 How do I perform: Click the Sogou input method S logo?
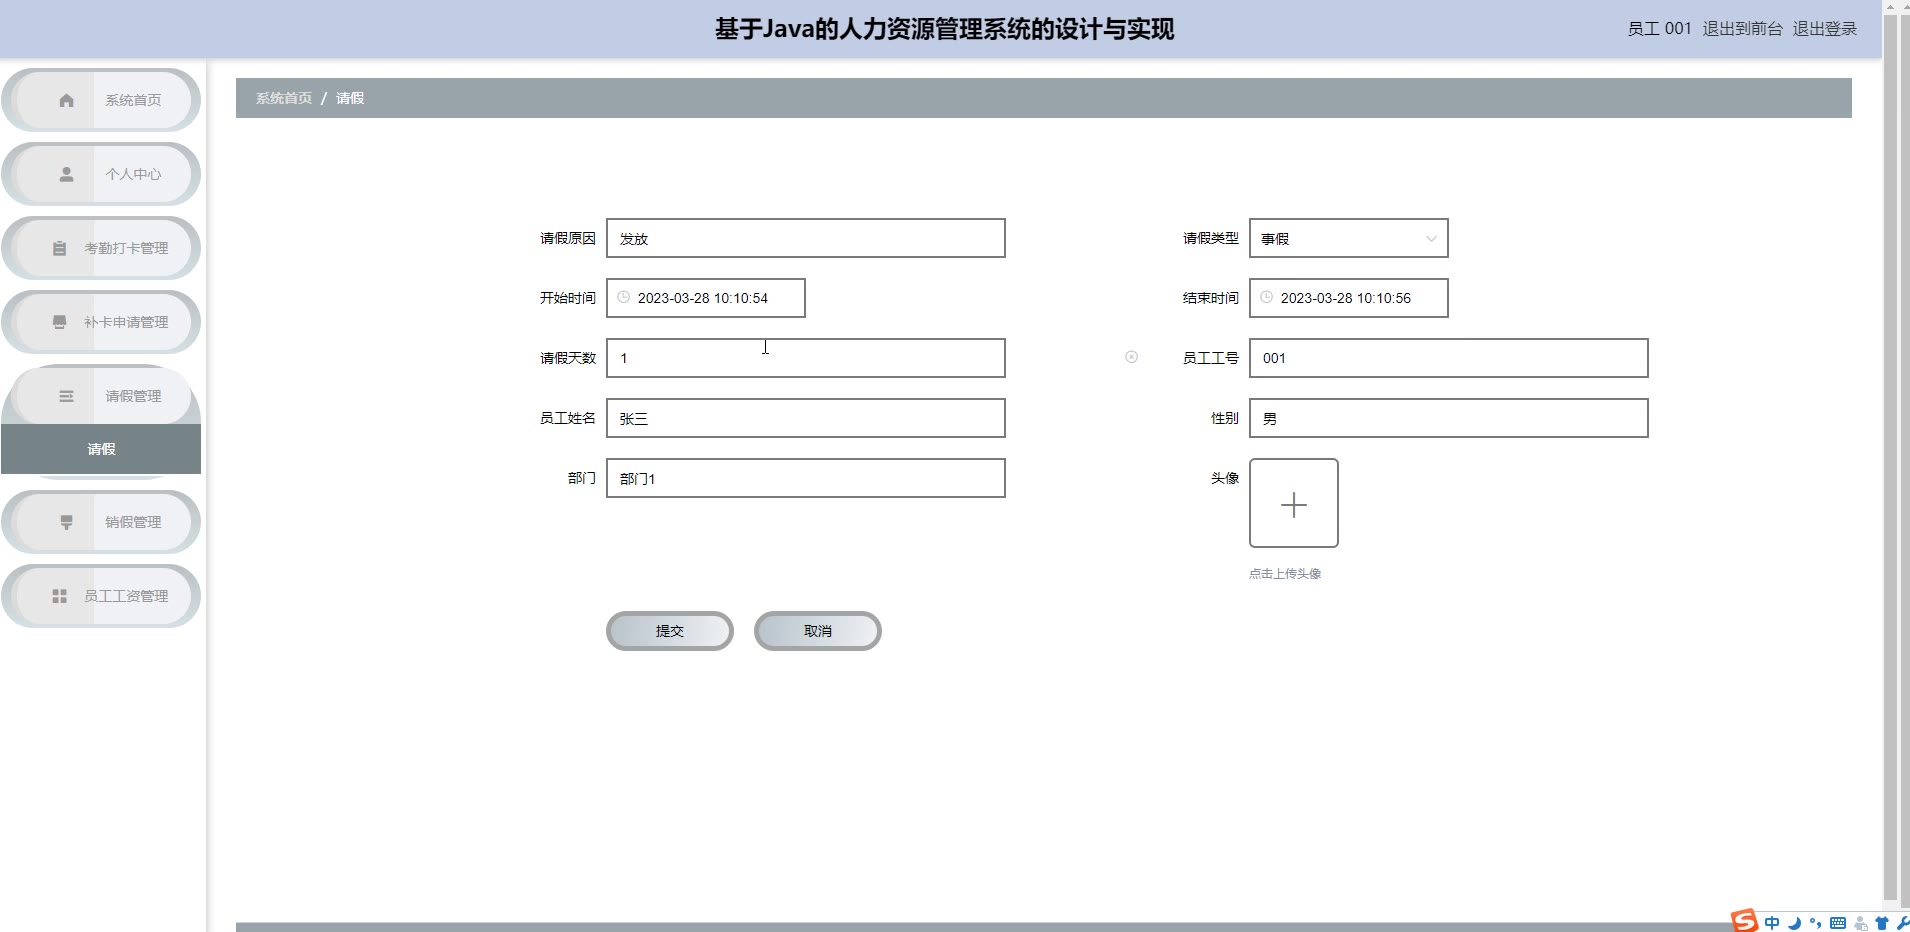[1745, 921]
